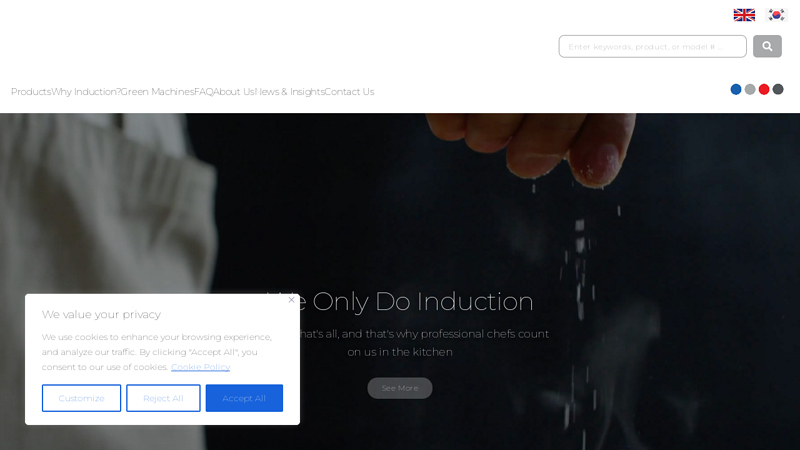Select the light gray circle icon
The height and width of the screenshot is (450, 800).
pyautogui.click(x=749, y=89)
